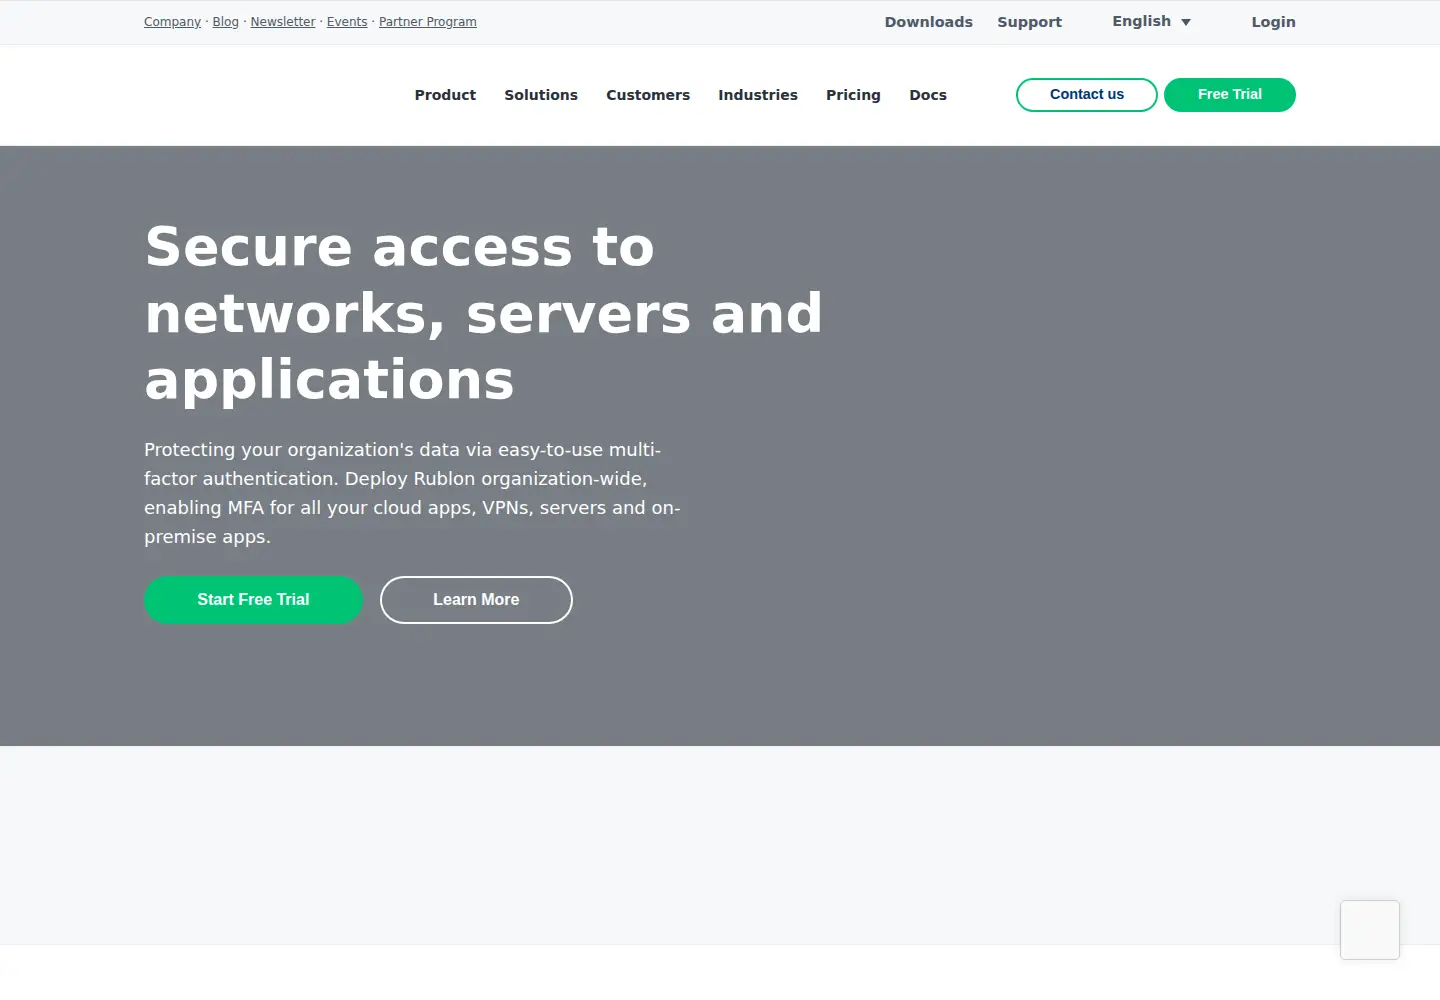This screenshot has width=1440, height=1000.
Task: Open the Downloads page
Action: [x=928, y=22]
